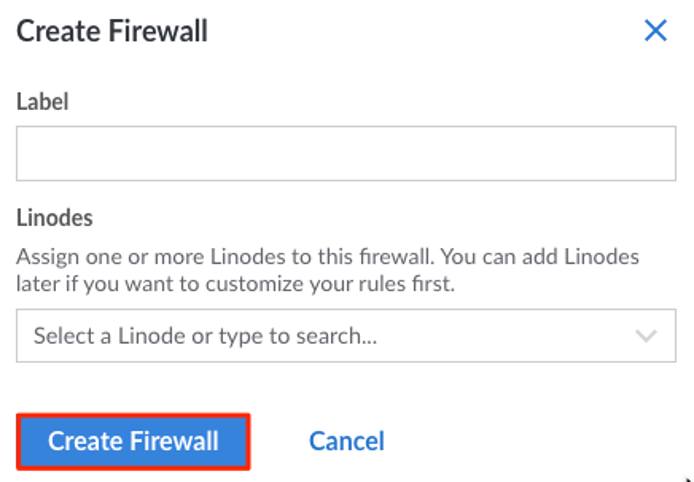Open the Select a Linode dropdown

tap(346, 335)
